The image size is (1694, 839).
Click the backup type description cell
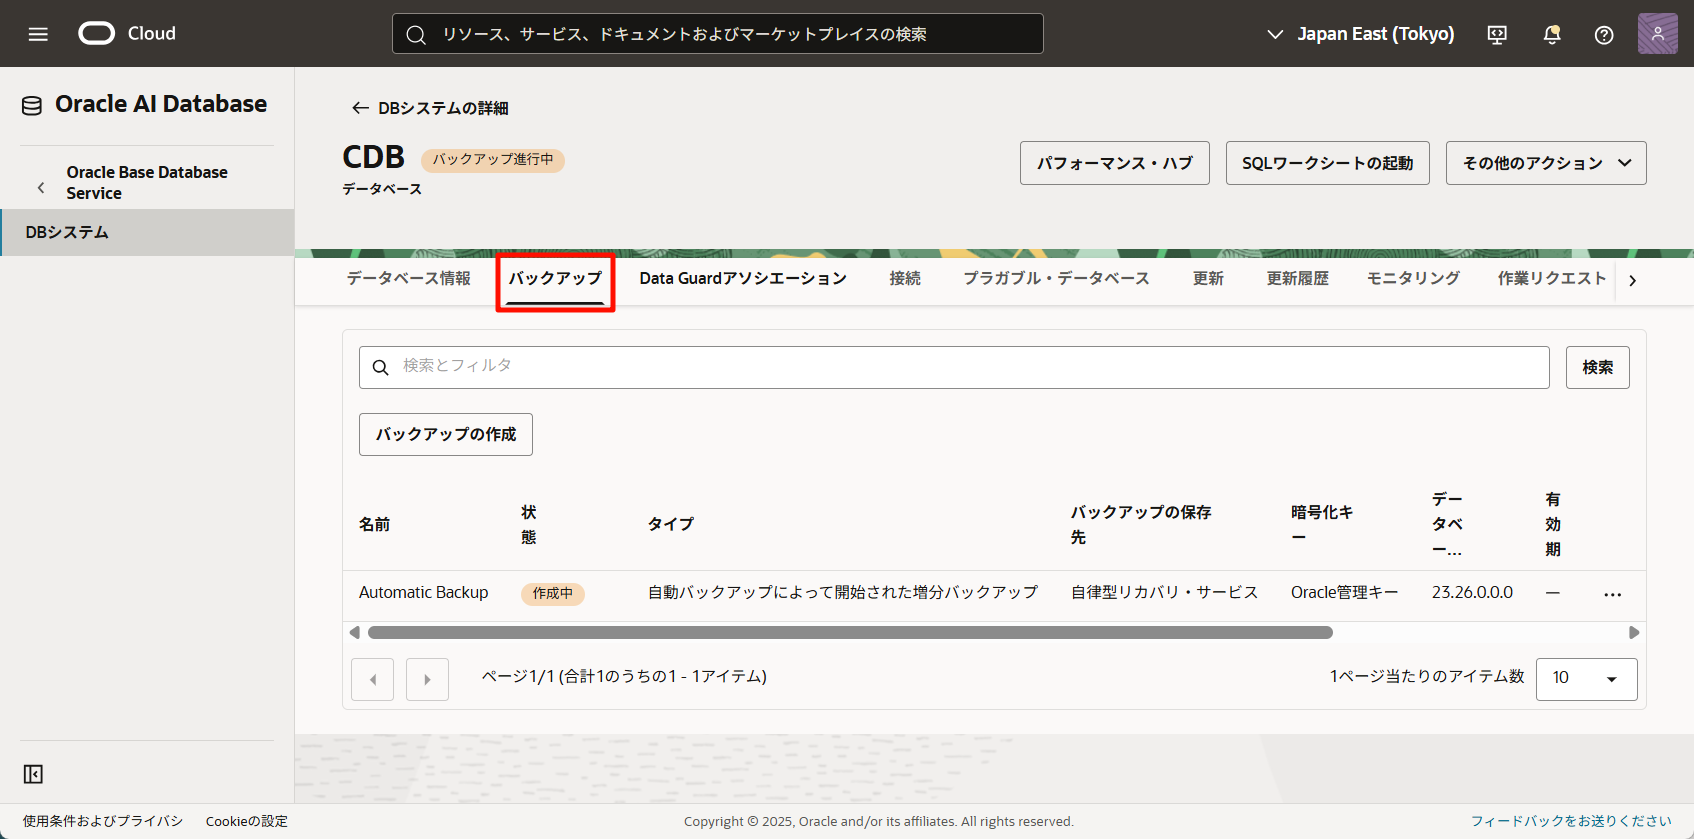[843, 593]
